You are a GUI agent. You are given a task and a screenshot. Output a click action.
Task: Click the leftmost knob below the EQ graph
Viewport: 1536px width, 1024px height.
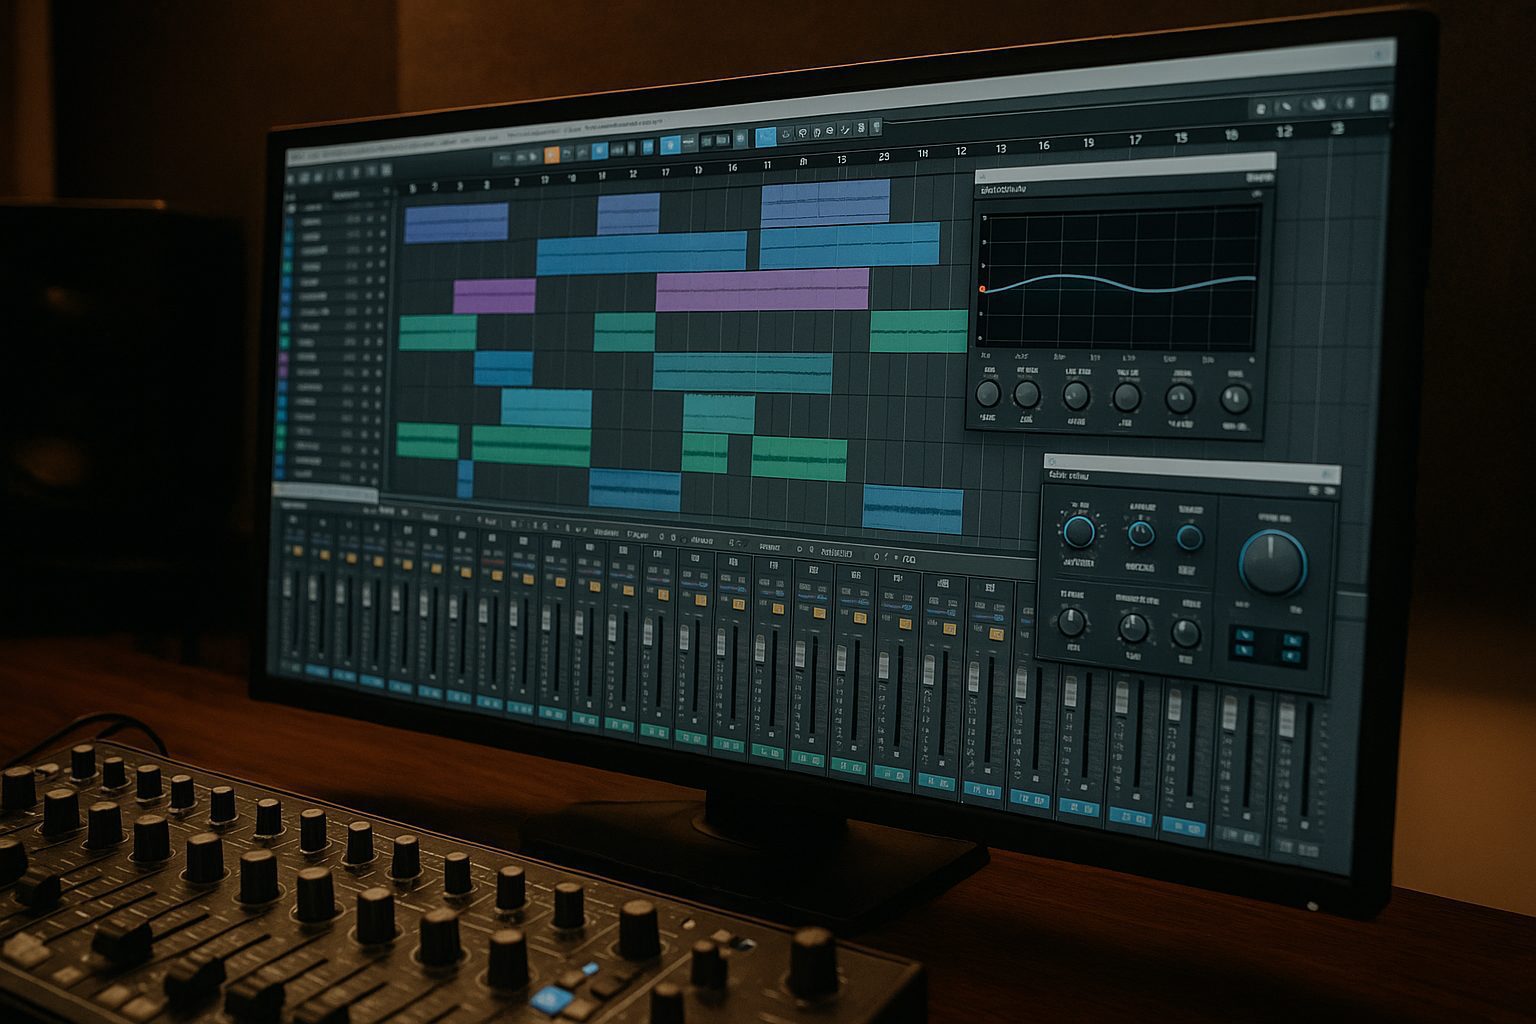coord(988,393)
